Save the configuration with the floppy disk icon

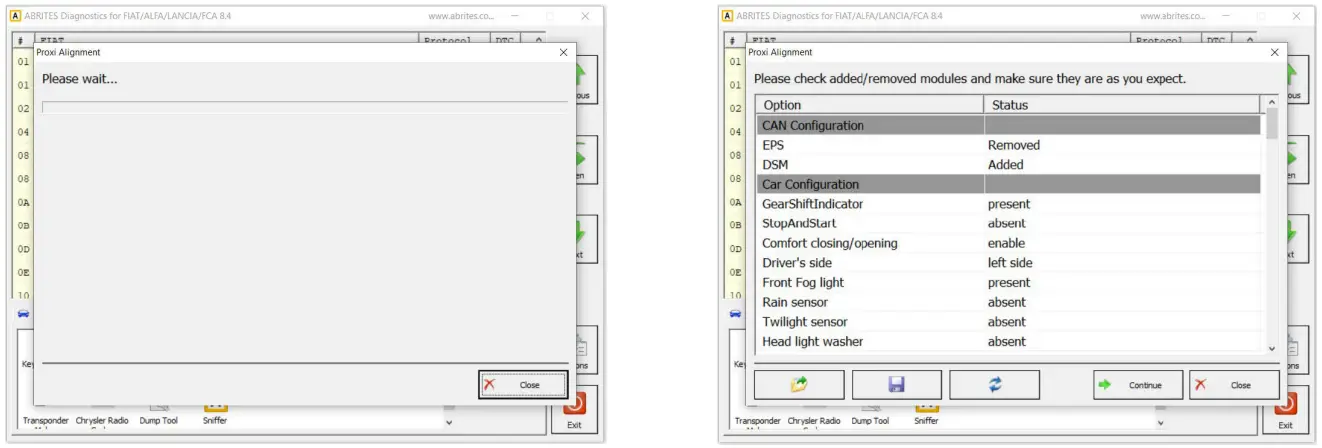pyautogui.click(x=896, y=385)
